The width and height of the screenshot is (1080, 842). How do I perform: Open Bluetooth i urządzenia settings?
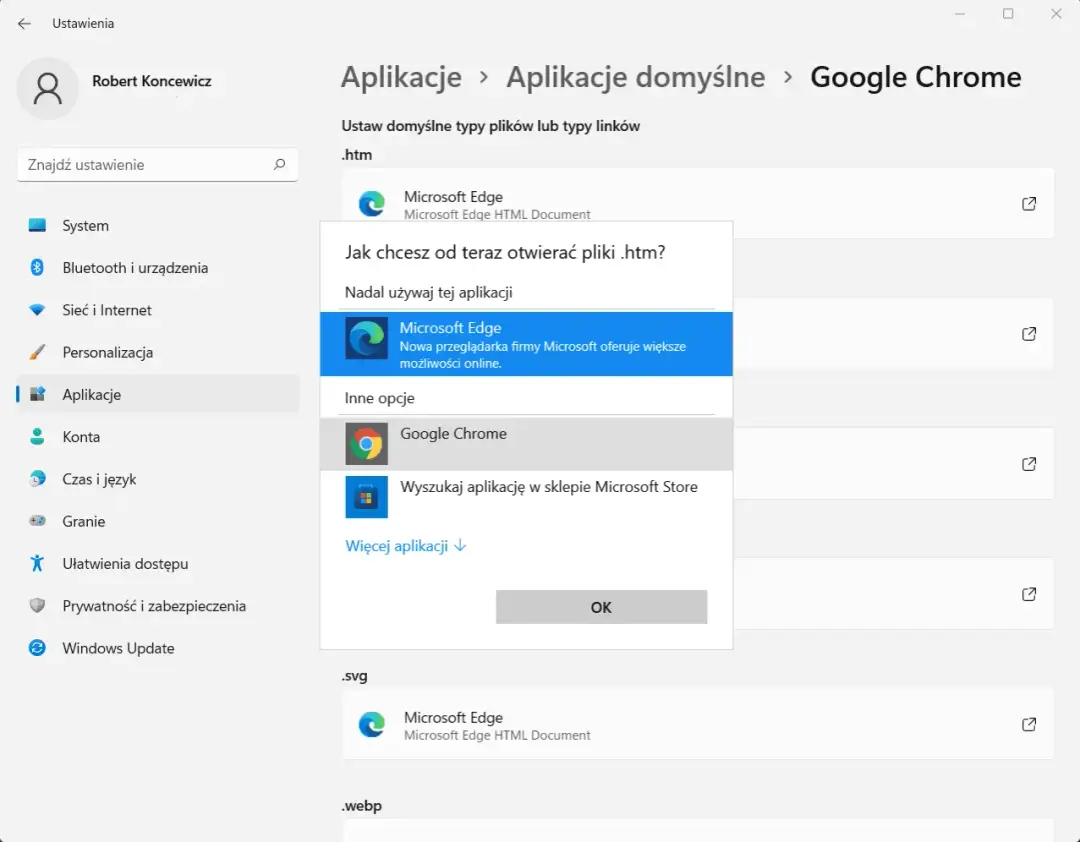(x=135, y=268)
